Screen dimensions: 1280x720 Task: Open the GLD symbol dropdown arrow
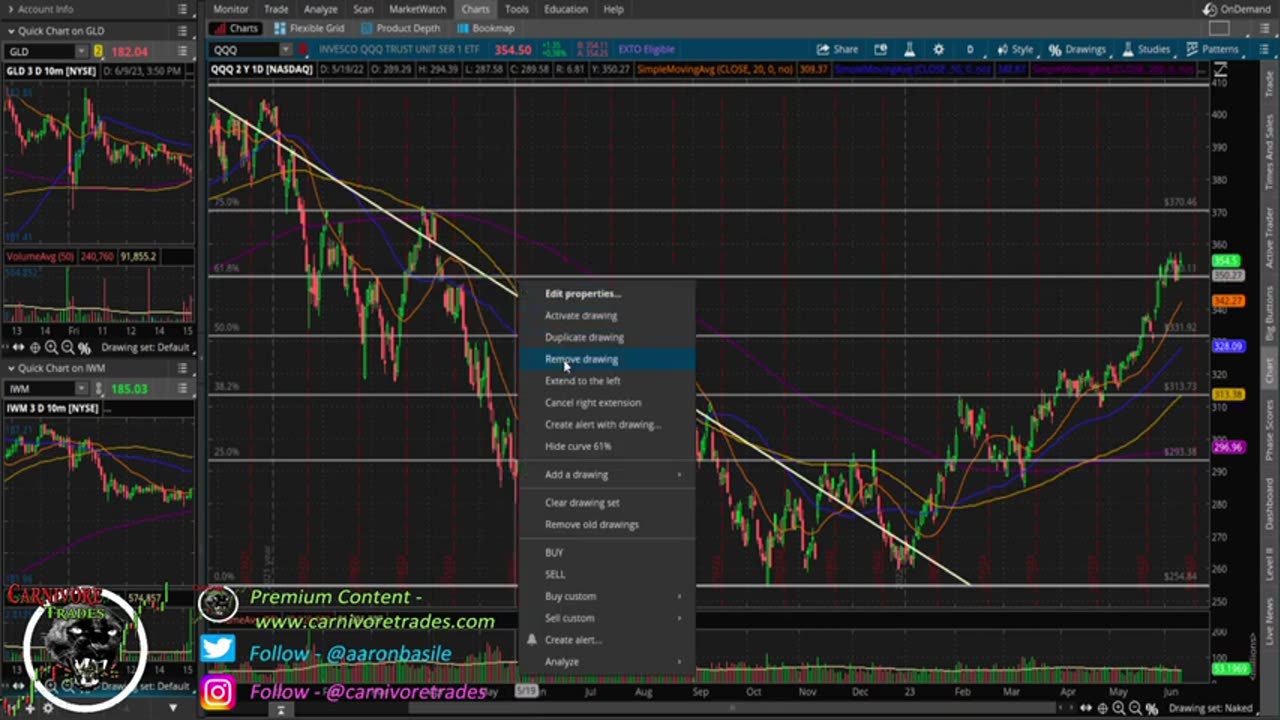[x=82, y=51]
